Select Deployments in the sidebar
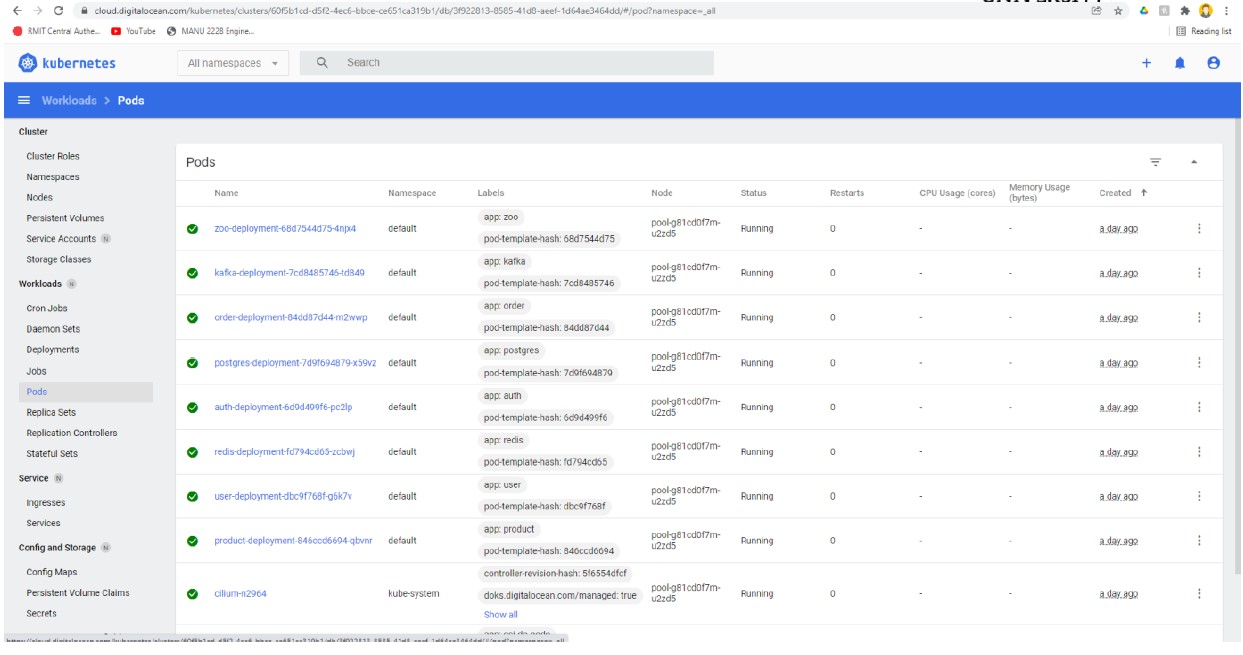 point(52,350)
